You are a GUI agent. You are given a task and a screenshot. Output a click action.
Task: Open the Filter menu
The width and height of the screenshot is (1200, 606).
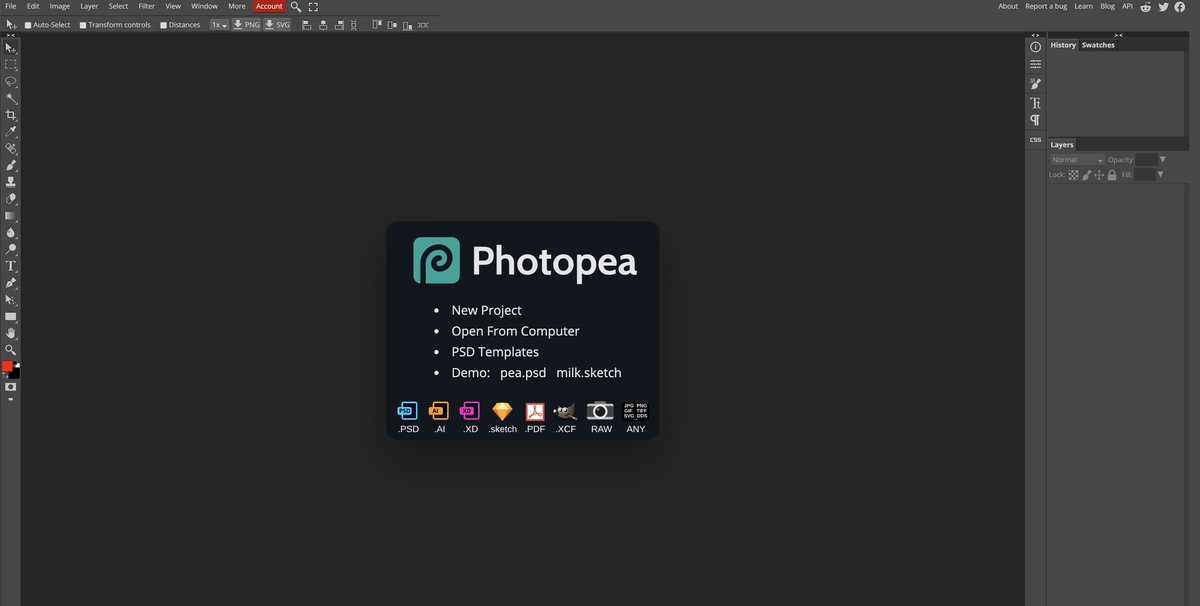(x=147, y=6)
